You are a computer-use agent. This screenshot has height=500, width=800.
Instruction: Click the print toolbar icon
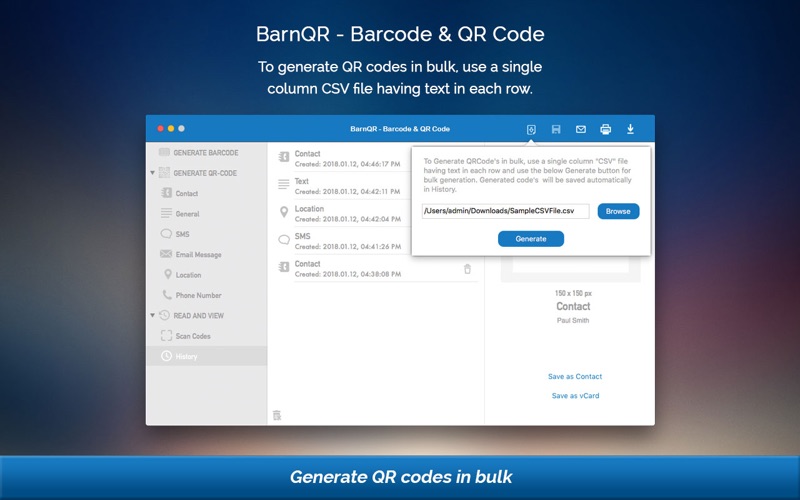click(606, 130)
